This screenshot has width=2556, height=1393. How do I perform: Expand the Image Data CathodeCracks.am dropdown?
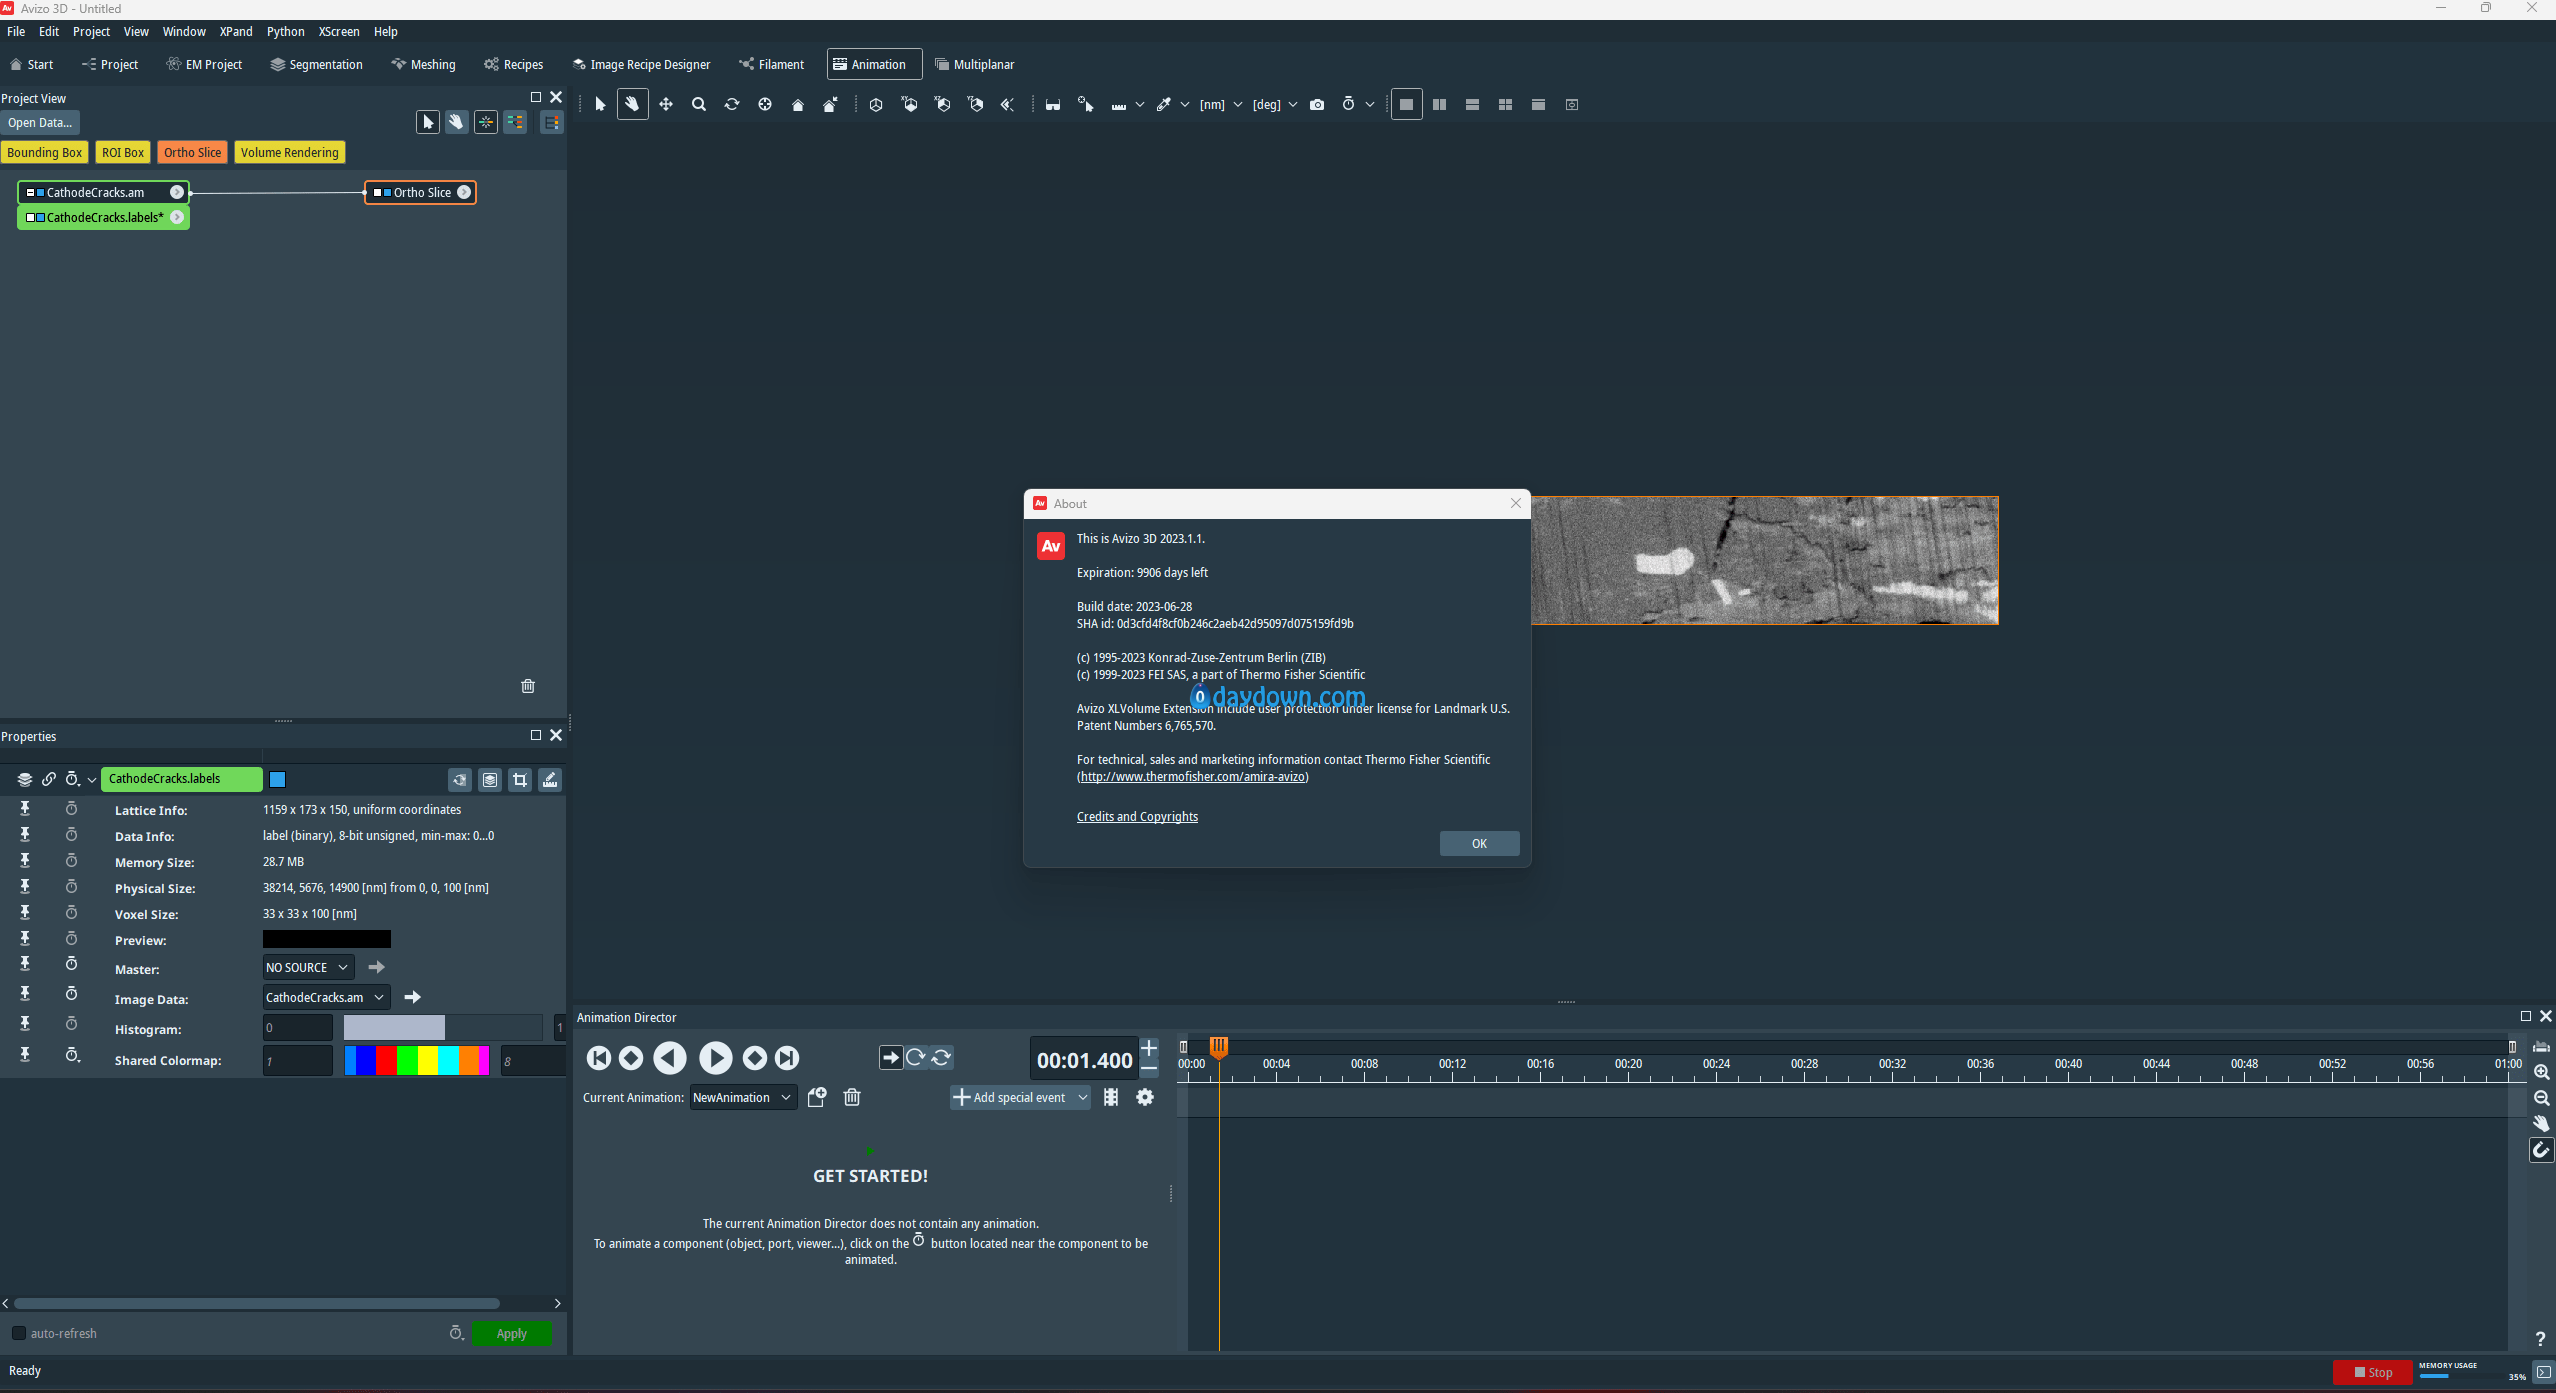coord(326,997)
